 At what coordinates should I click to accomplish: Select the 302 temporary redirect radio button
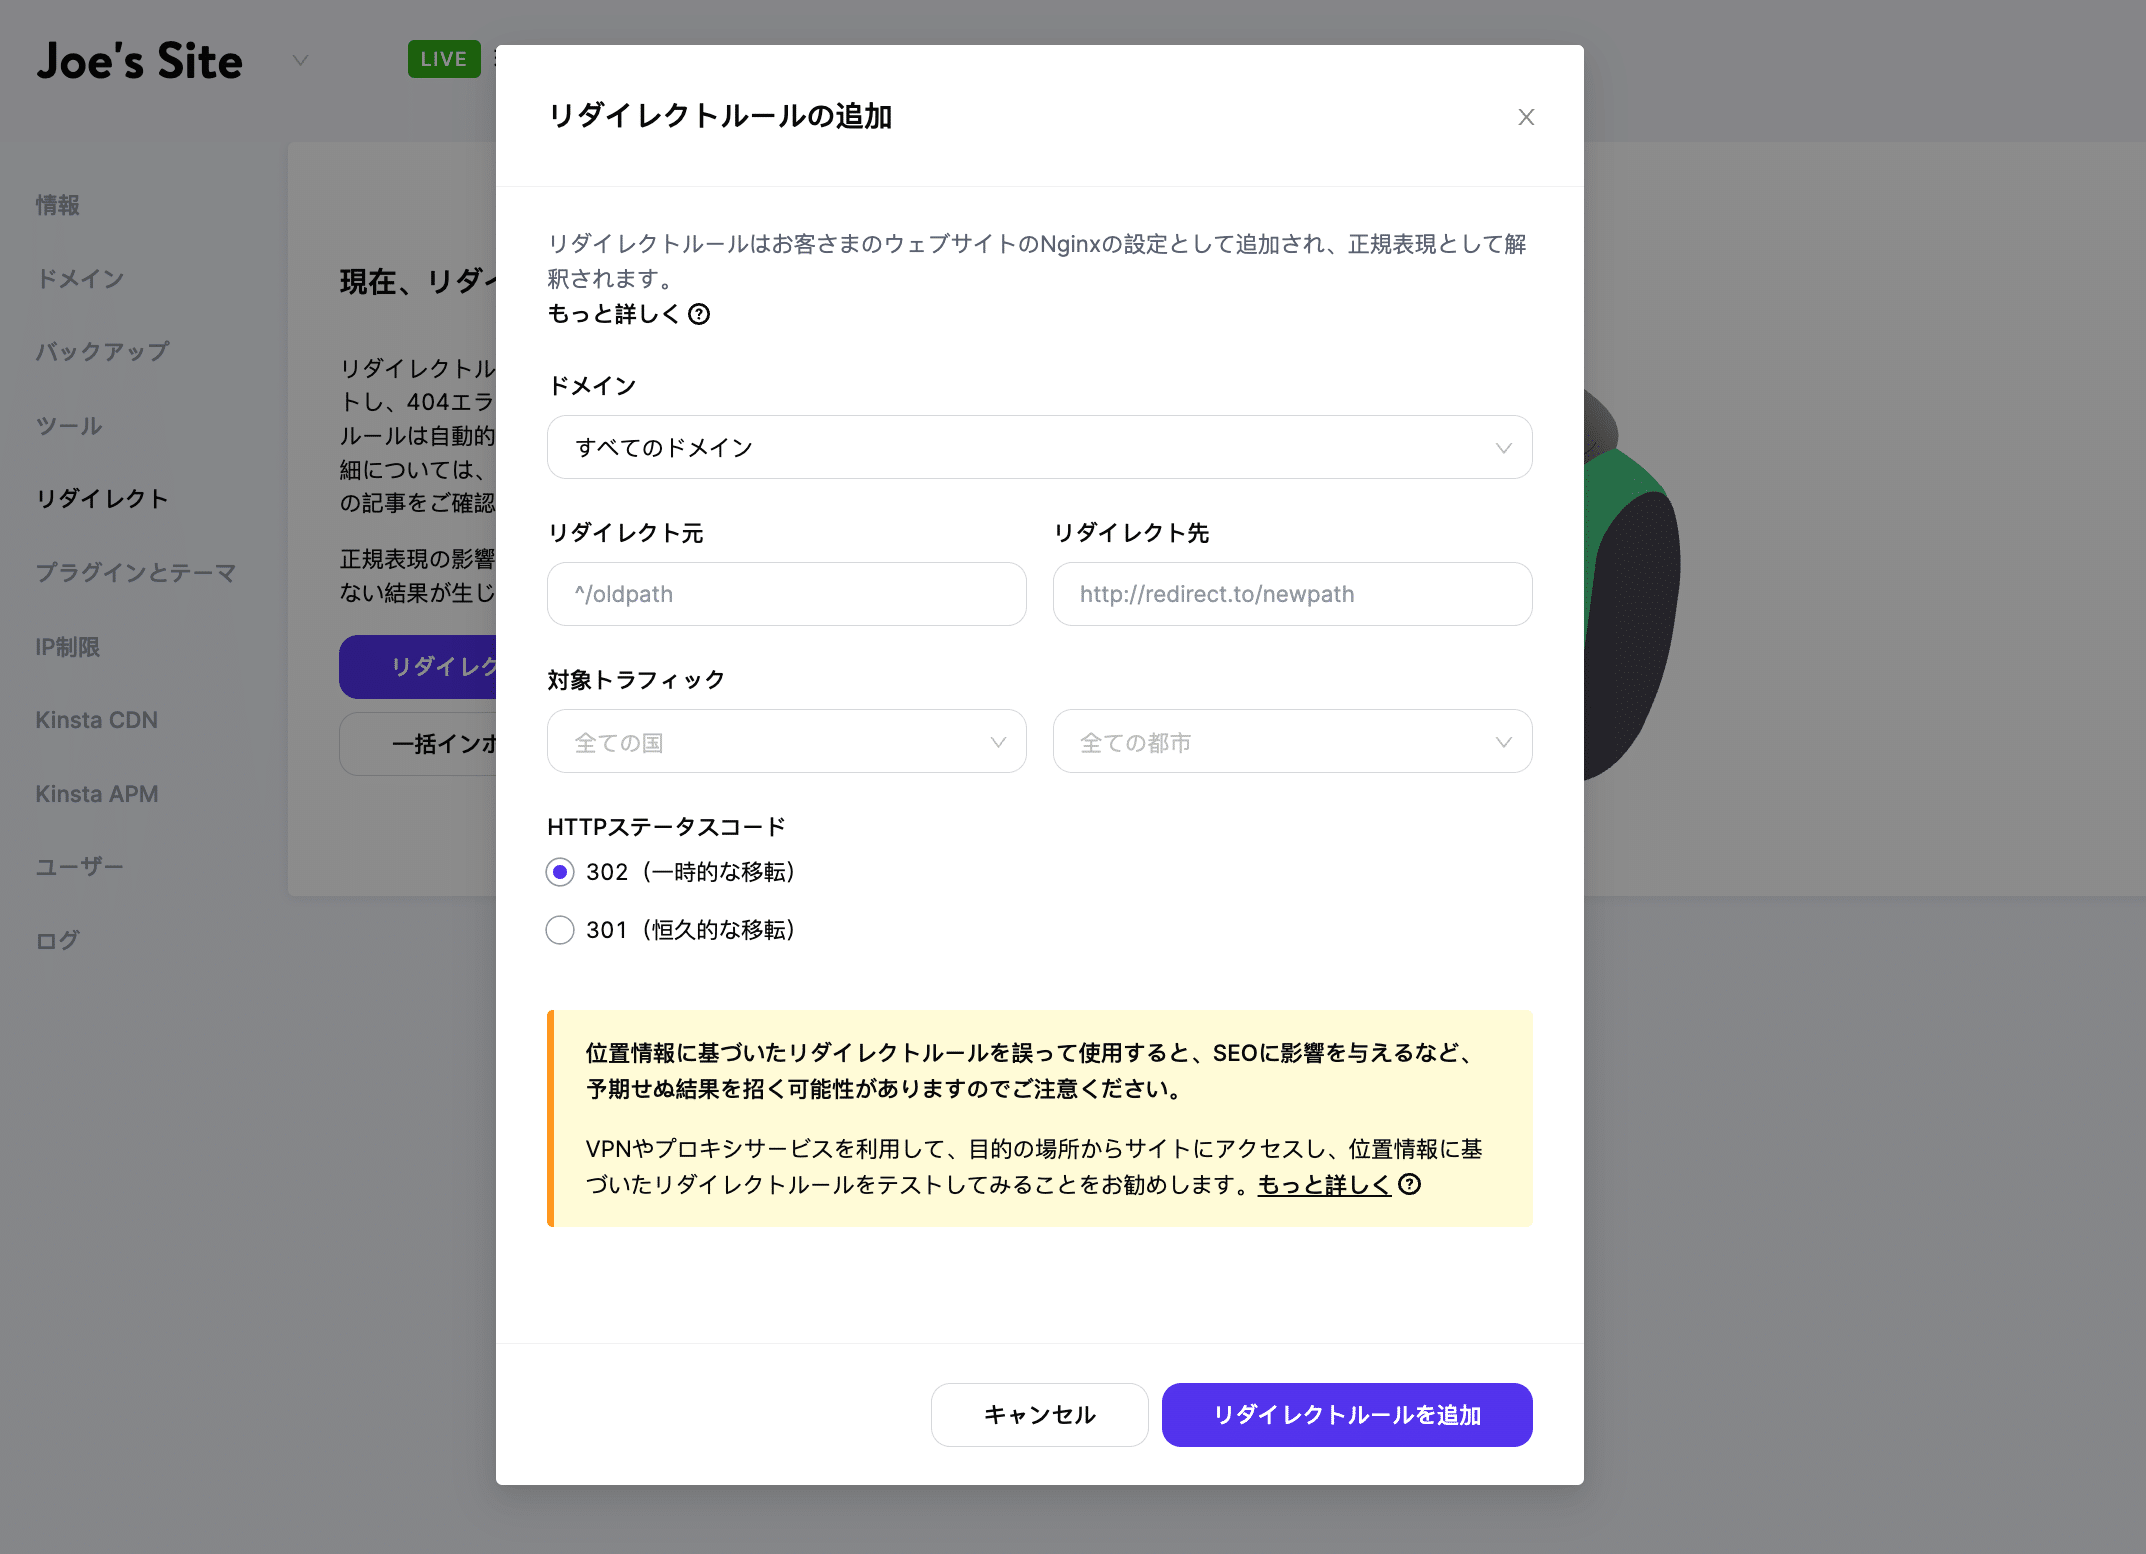click(x=560, y=872)
